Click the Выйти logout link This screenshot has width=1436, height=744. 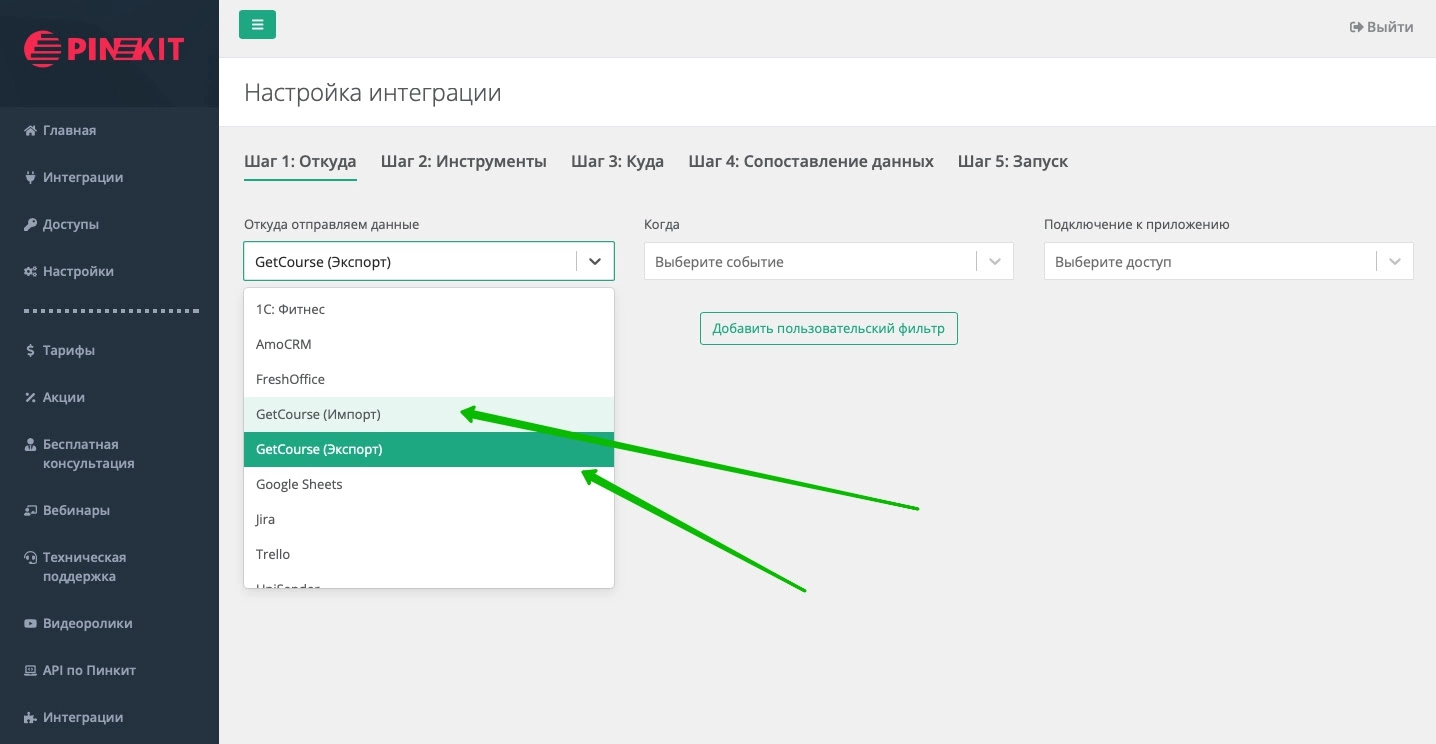pyautogui.click(x=1381, y=27)
